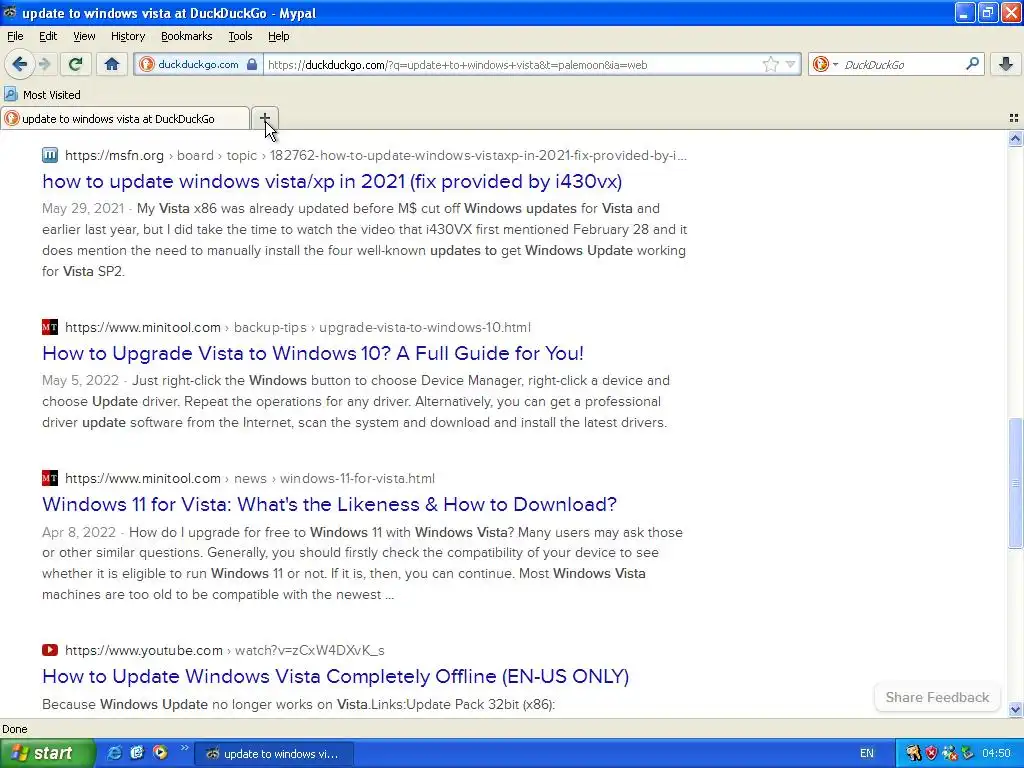
Task: Open a new tab
Action: pos(264,118)
